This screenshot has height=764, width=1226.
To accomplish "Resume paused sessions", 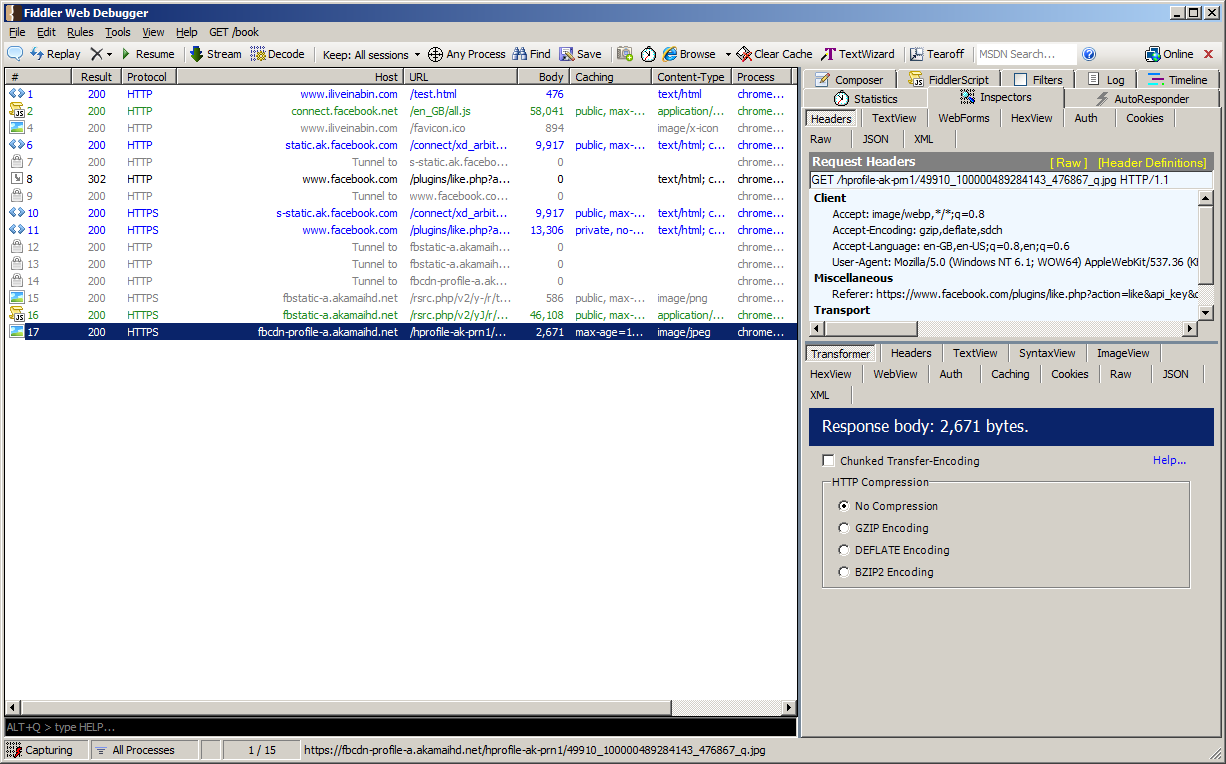I will coord(147,54).
